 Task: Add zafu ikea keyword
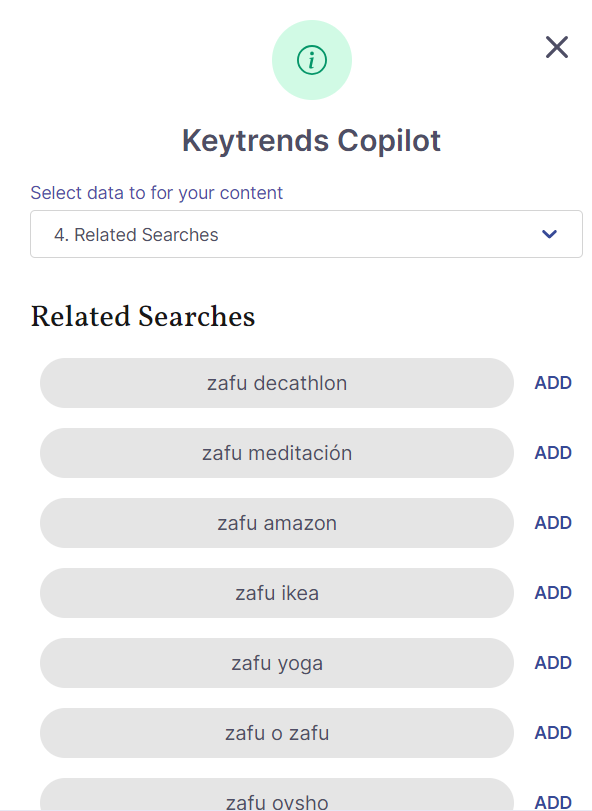click(553, 593)
